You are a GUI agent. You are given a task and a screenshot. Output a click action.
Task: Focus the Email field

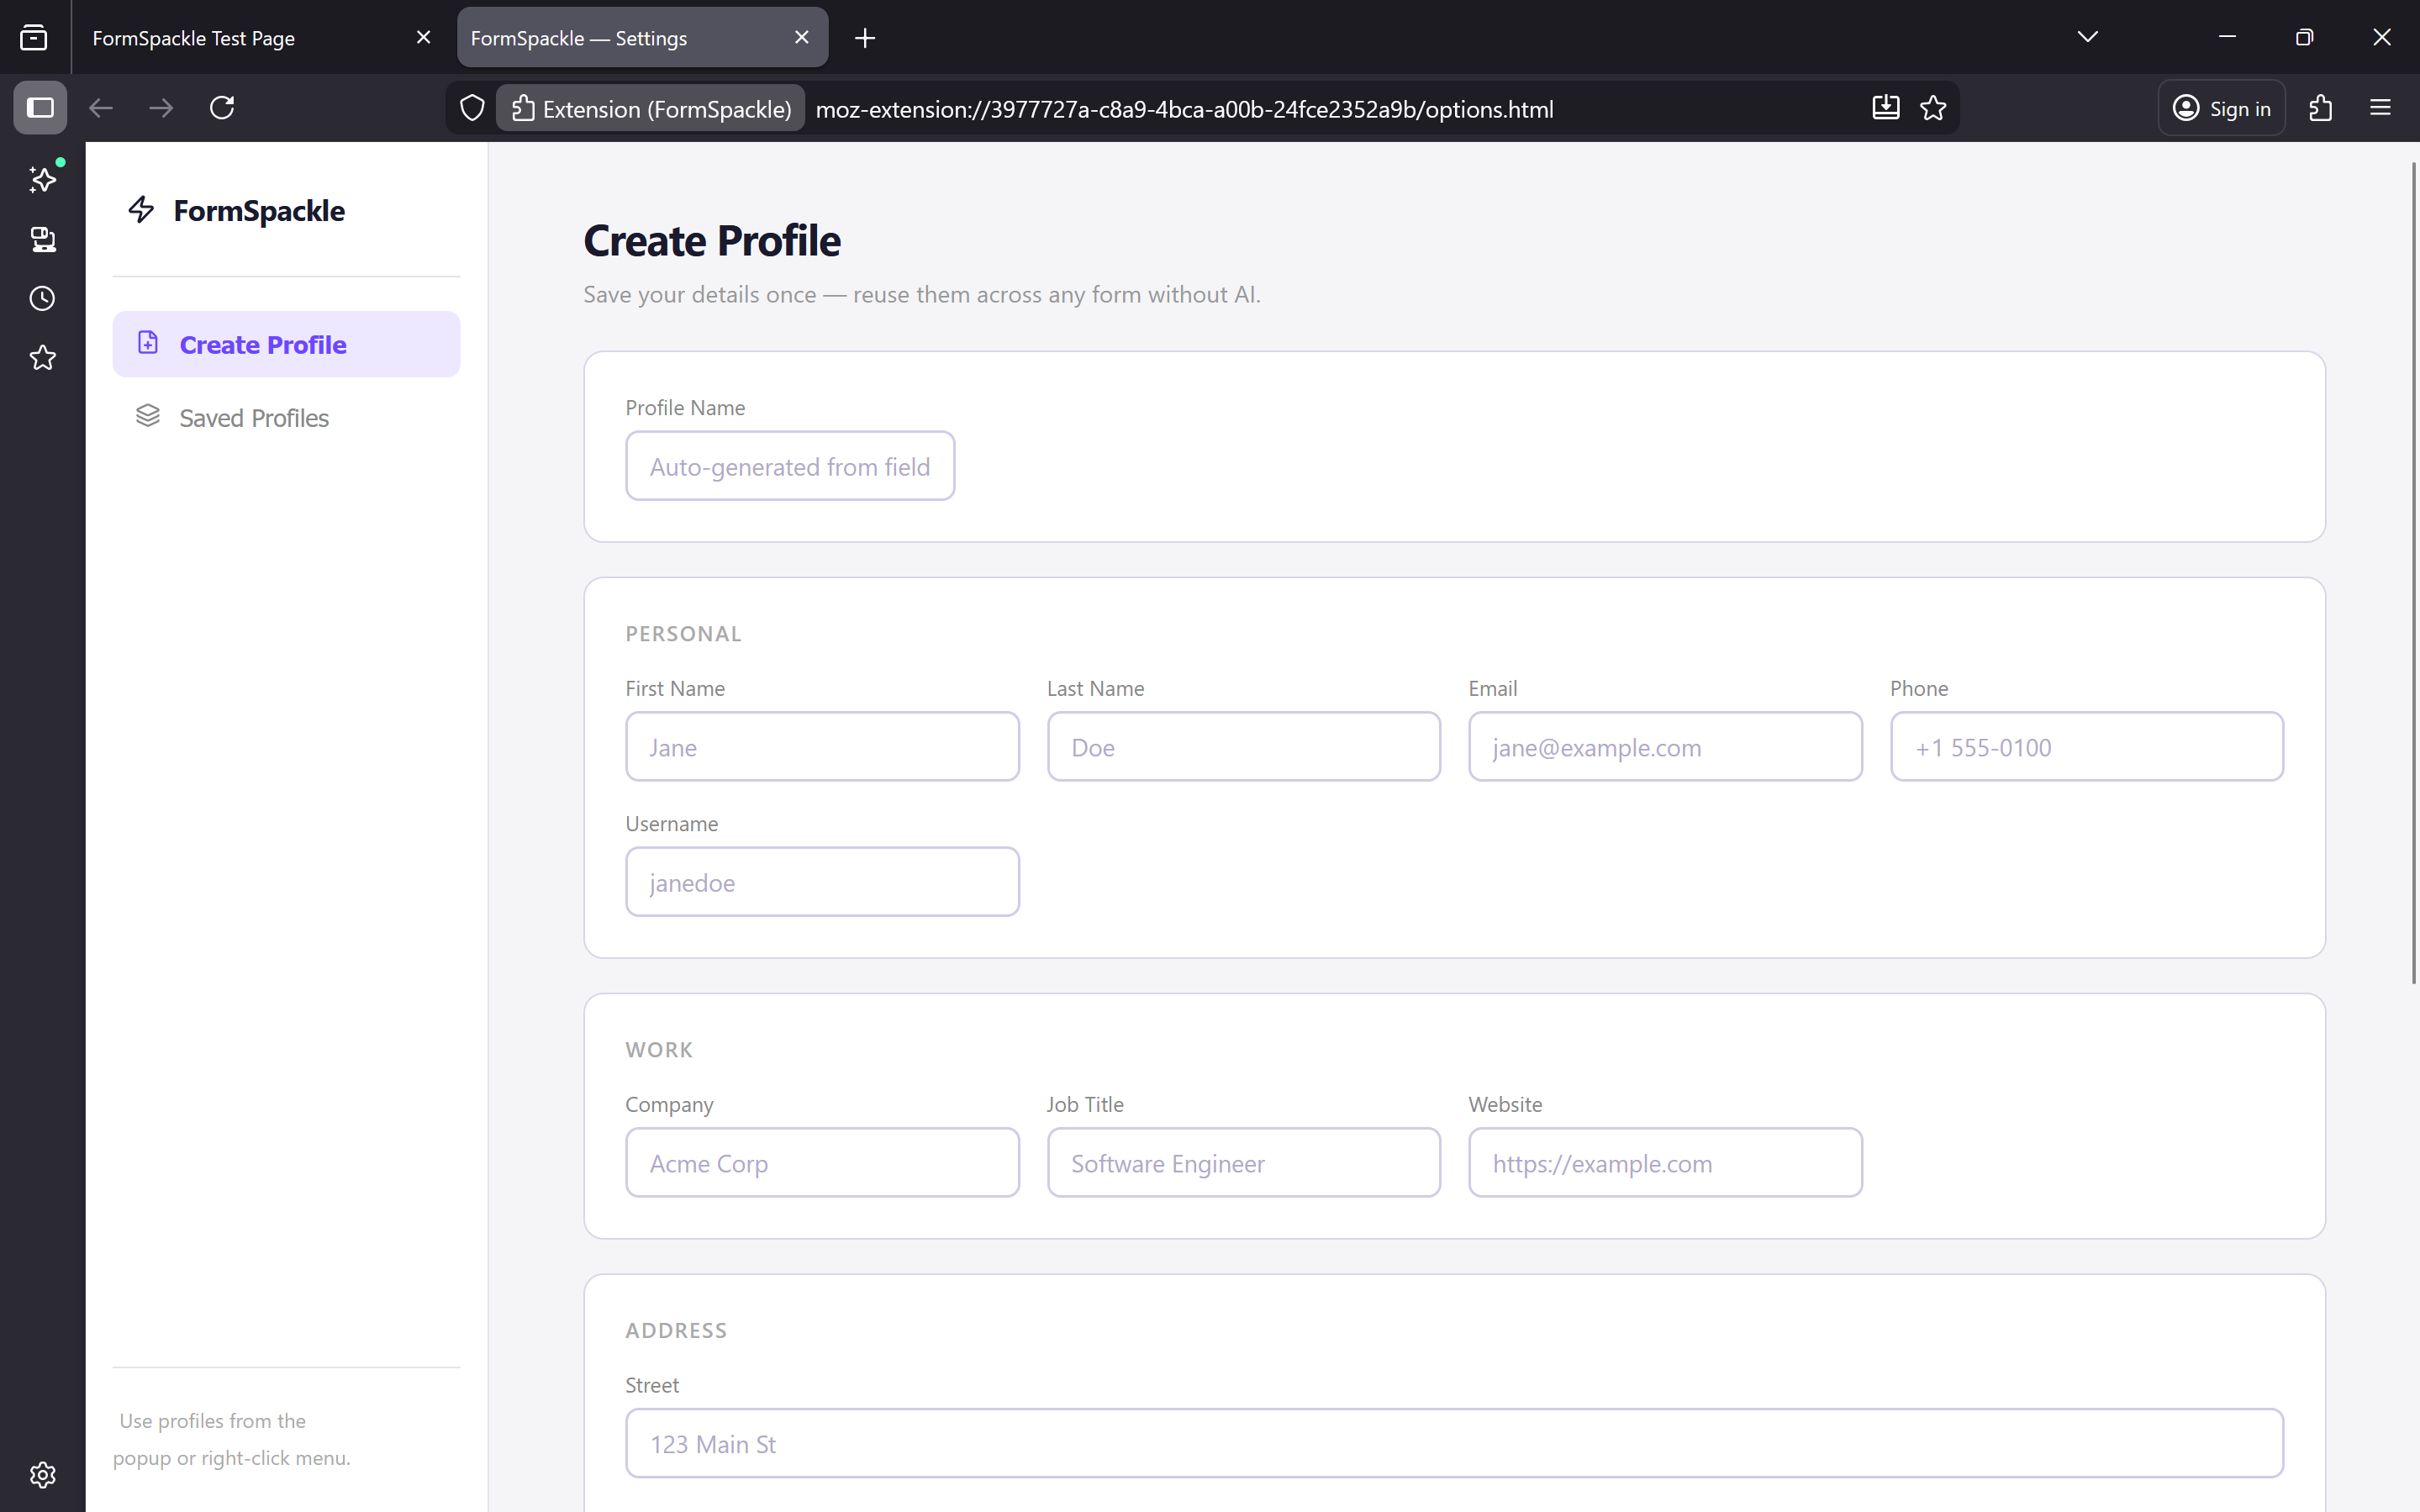tap(1665, 747)
